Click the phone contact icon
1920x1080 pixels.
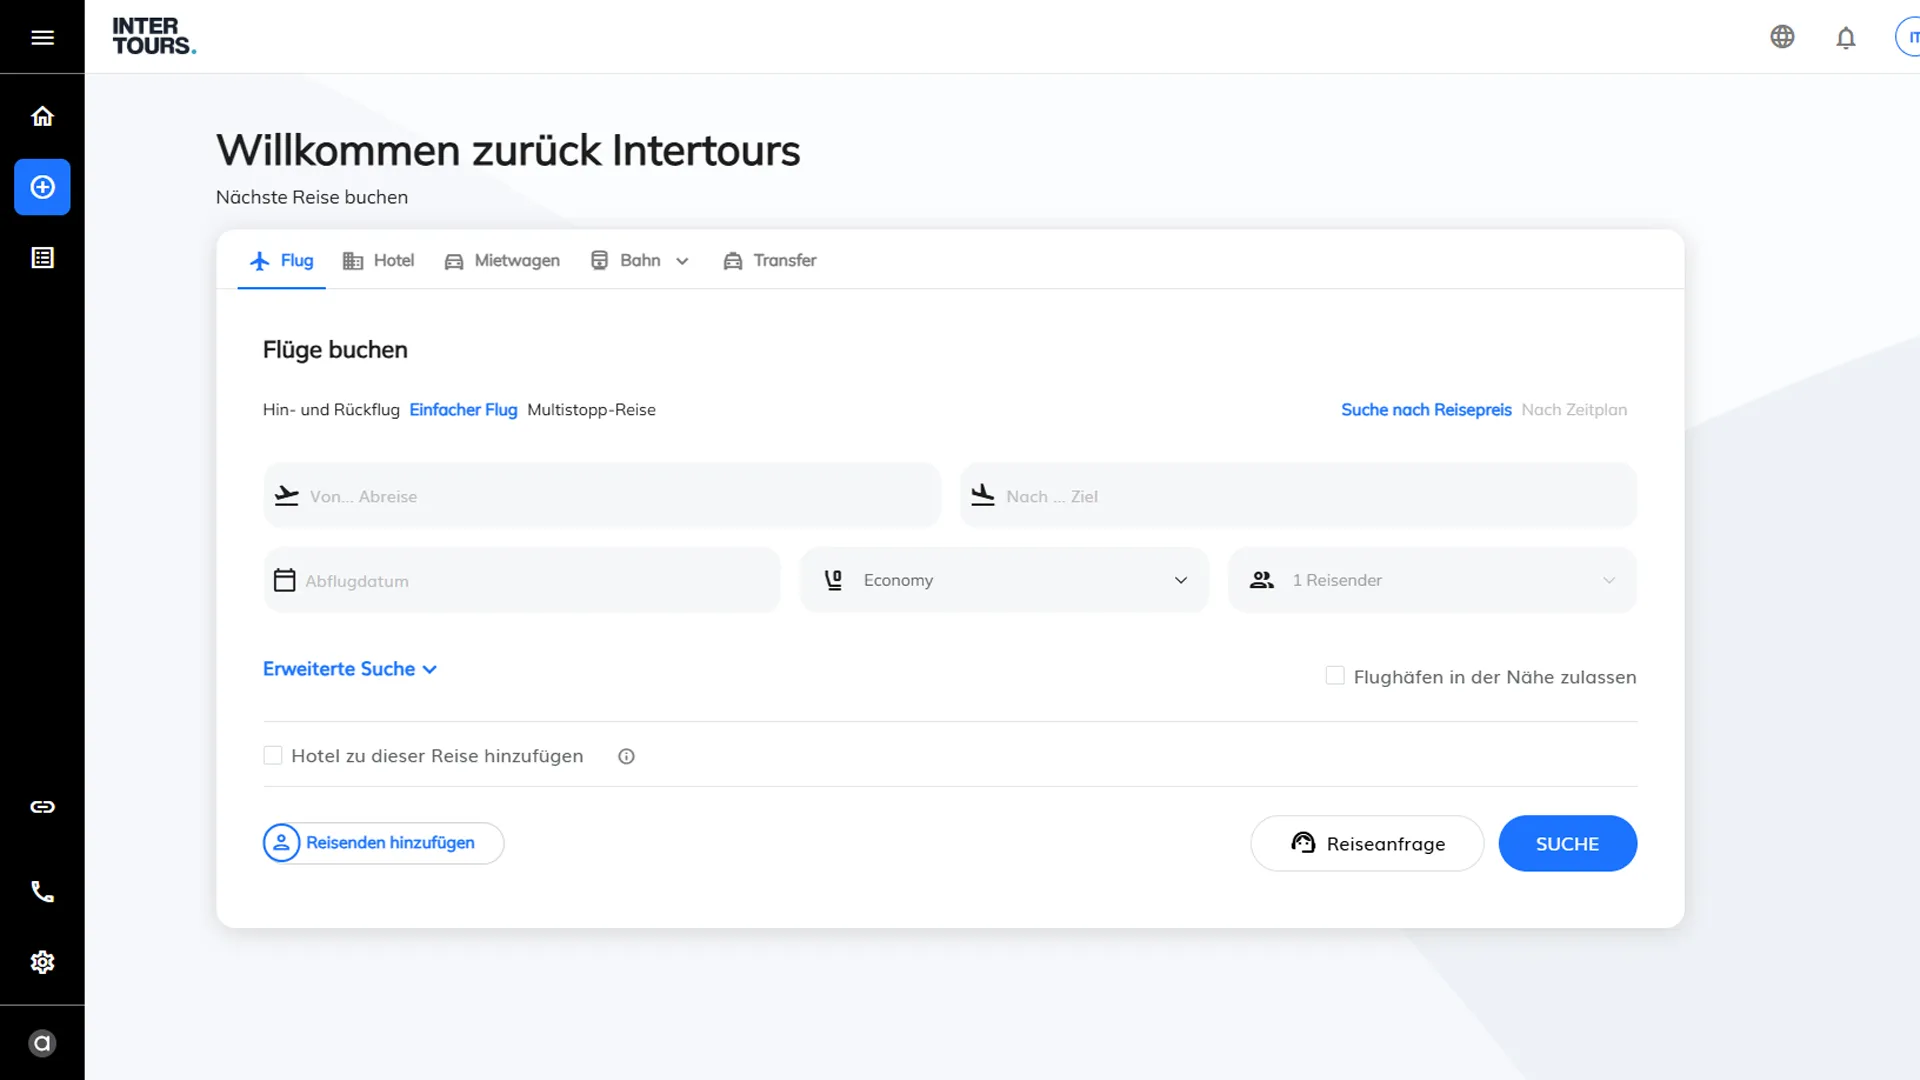pos(42,892)
